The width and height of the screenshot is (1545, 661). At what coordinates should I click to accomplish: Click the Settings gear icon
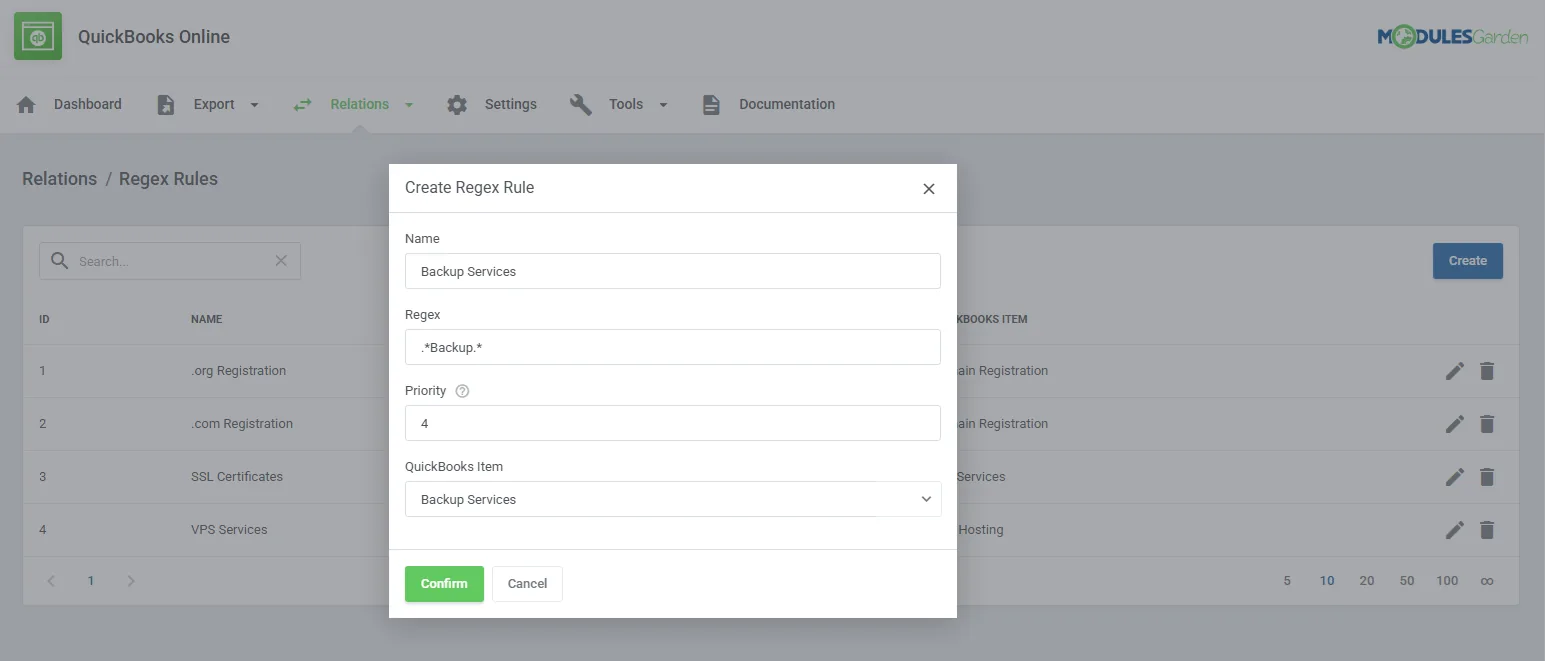tap(457, 104)
